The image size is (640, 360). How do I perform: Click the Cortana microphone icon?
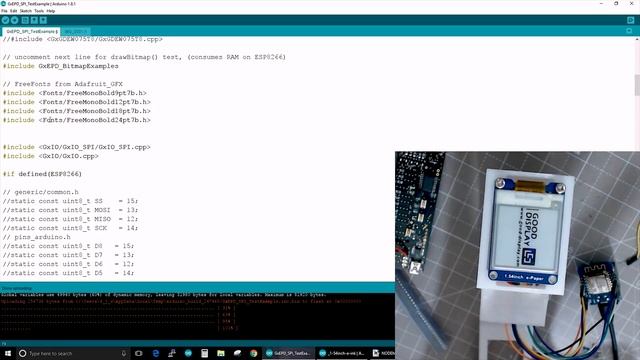[124, 353]
